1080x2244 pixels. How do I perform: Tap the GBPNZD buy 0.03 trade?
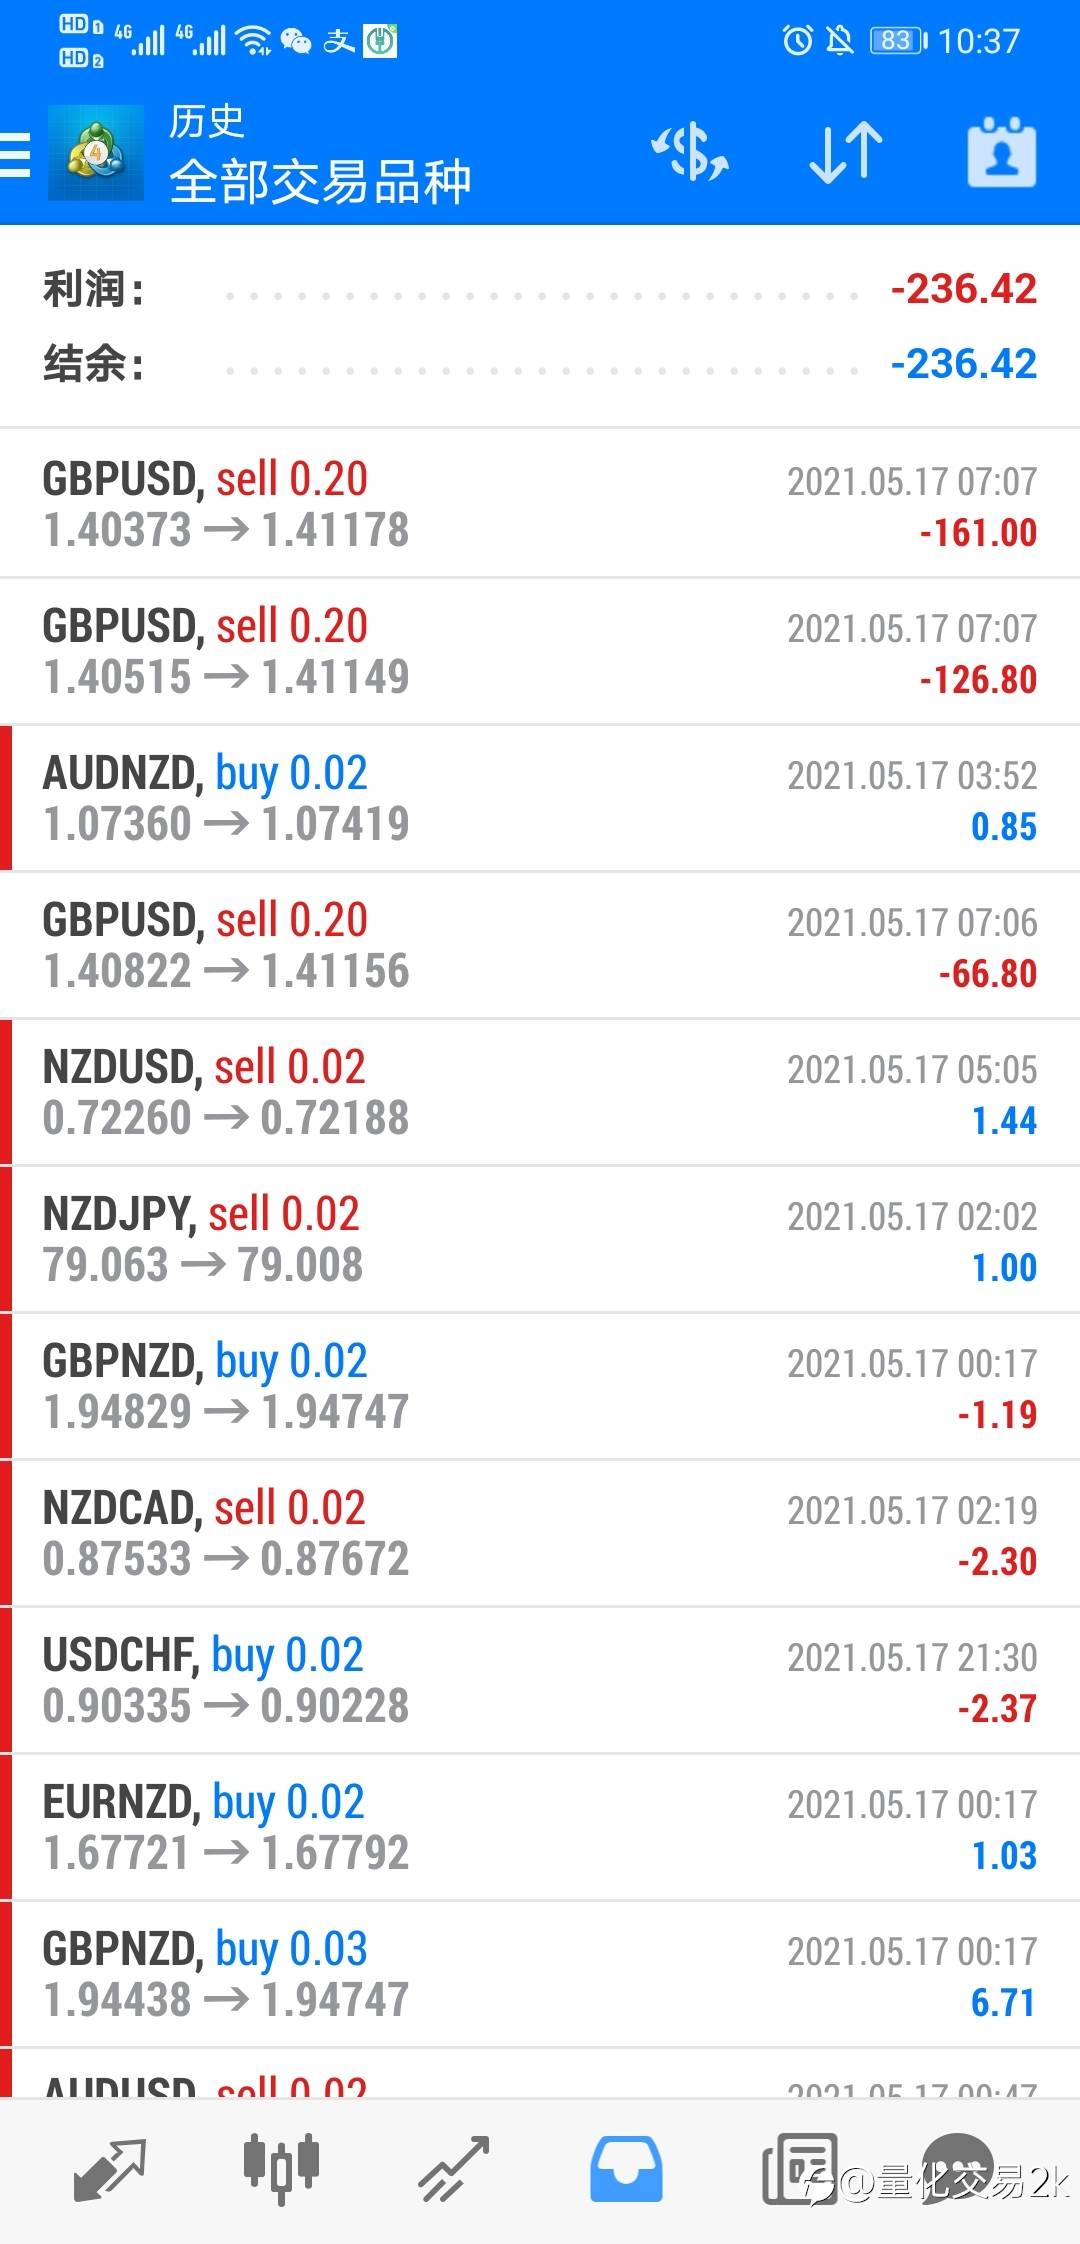pos(540,1974)
